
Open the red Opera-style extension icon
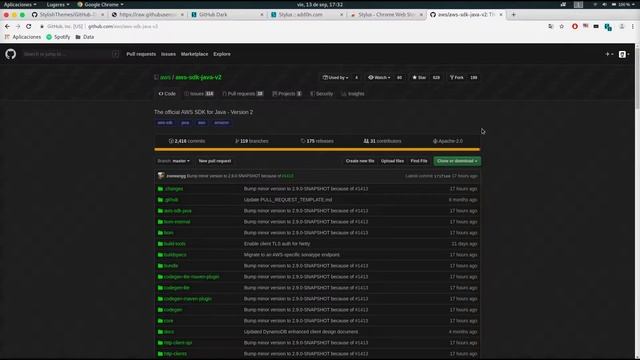pos(575,26)
